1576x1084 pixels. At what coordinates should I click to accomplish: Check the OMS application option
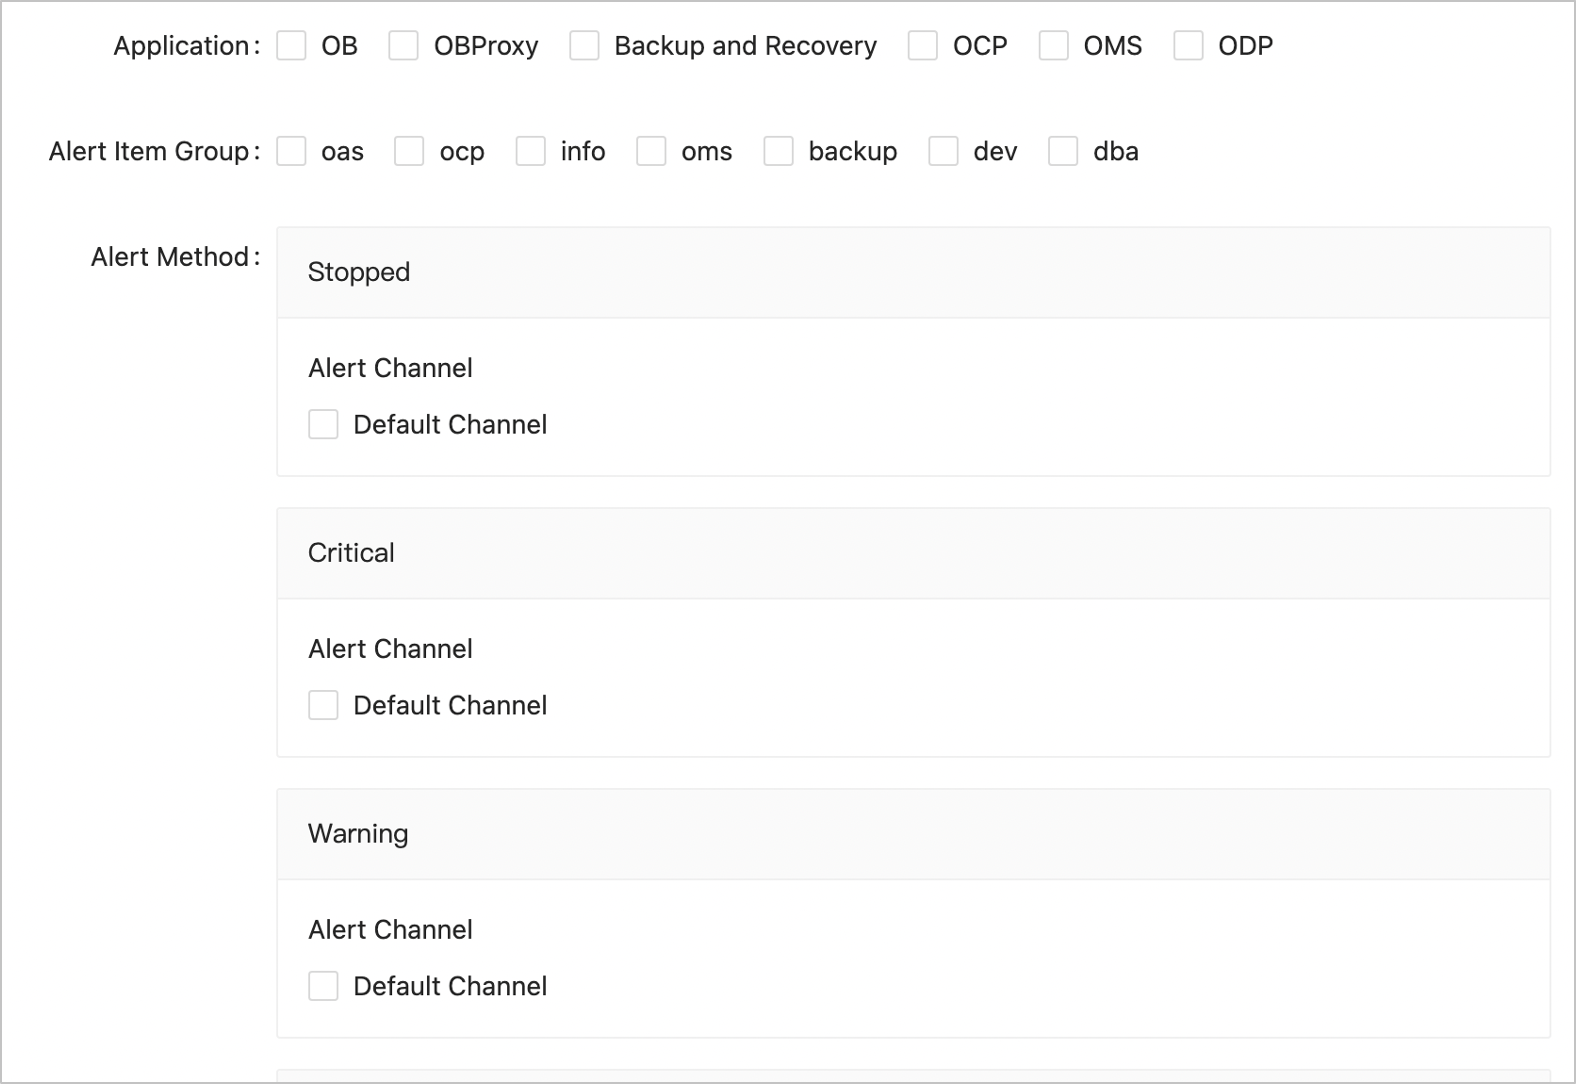[1054, 45]
